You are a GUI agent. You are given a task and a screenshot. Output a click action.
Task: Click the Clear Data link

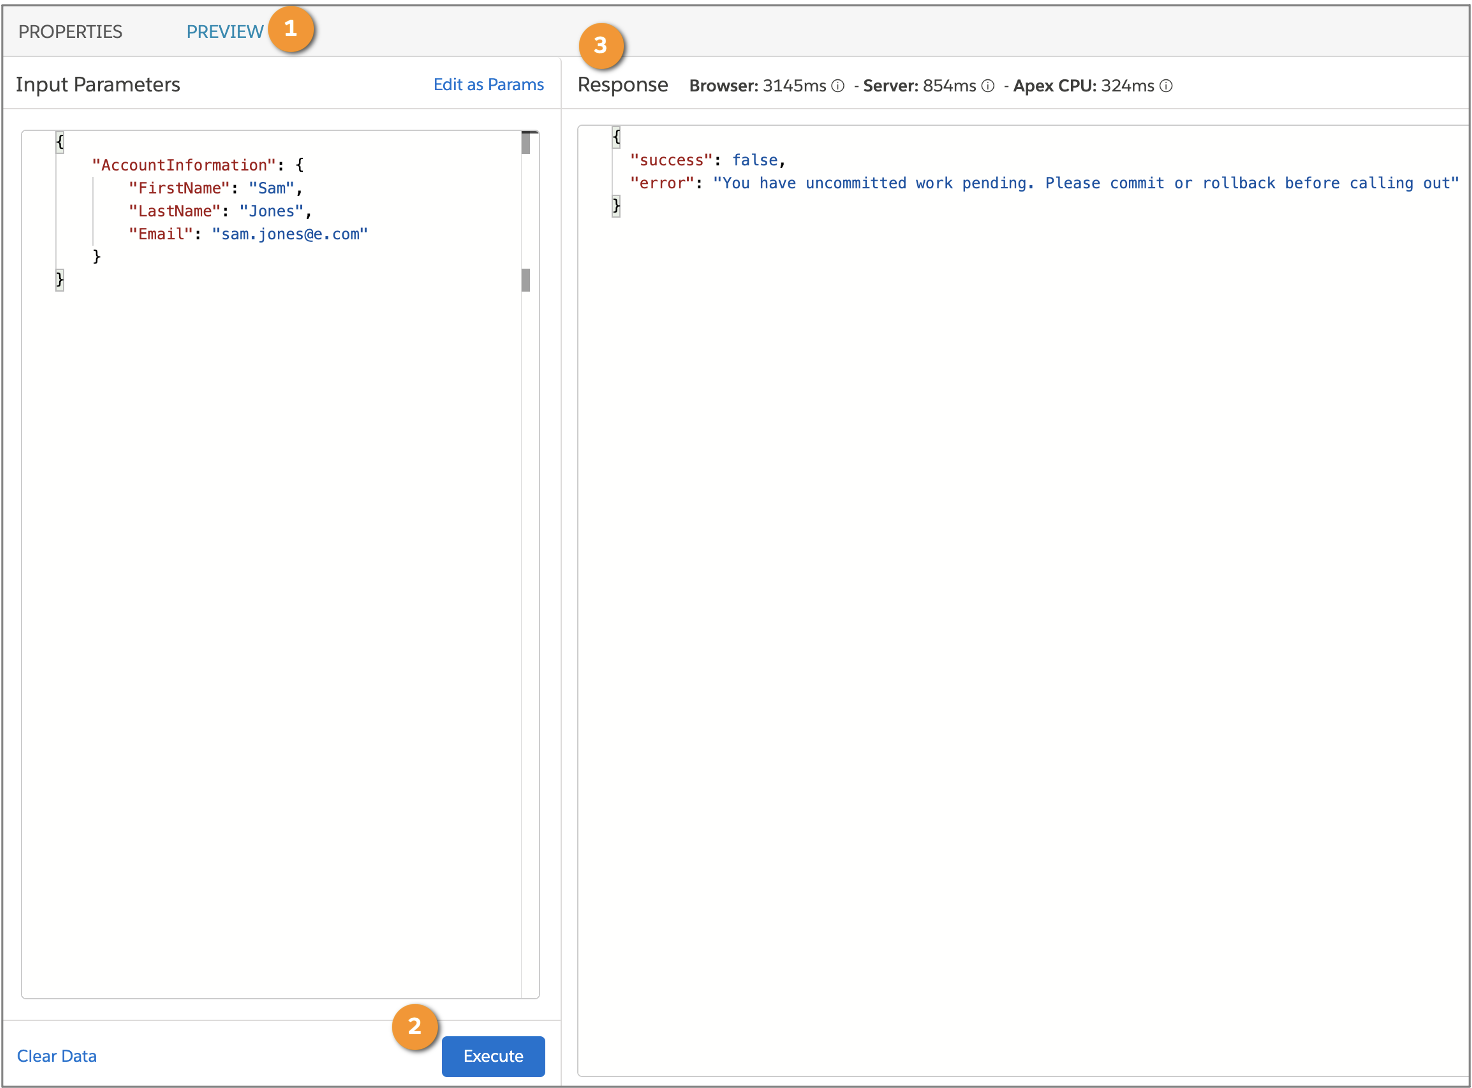[56, 1056]
